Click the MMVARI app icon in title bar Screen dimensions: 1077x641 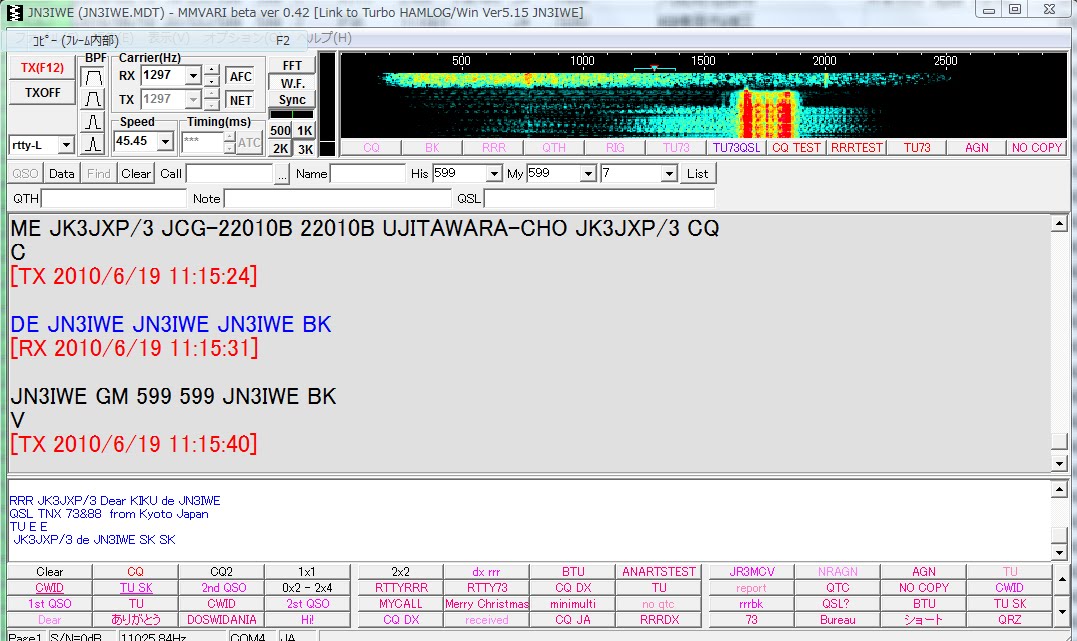[14, 12]
